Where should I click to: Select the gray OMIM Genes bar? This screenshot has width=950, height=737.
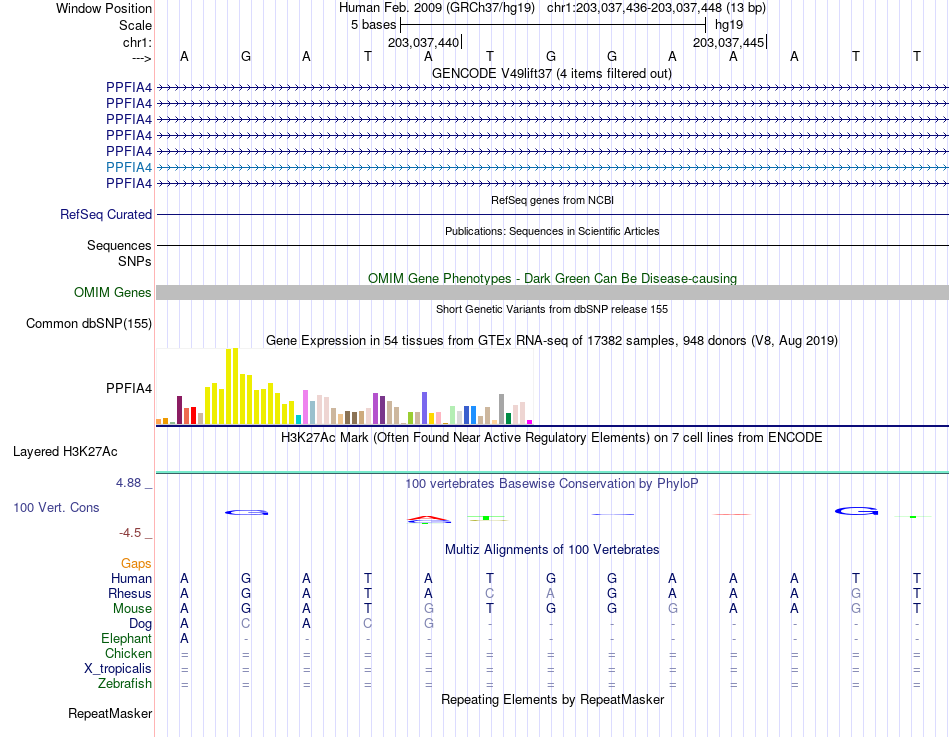click(x=552, y=293)
